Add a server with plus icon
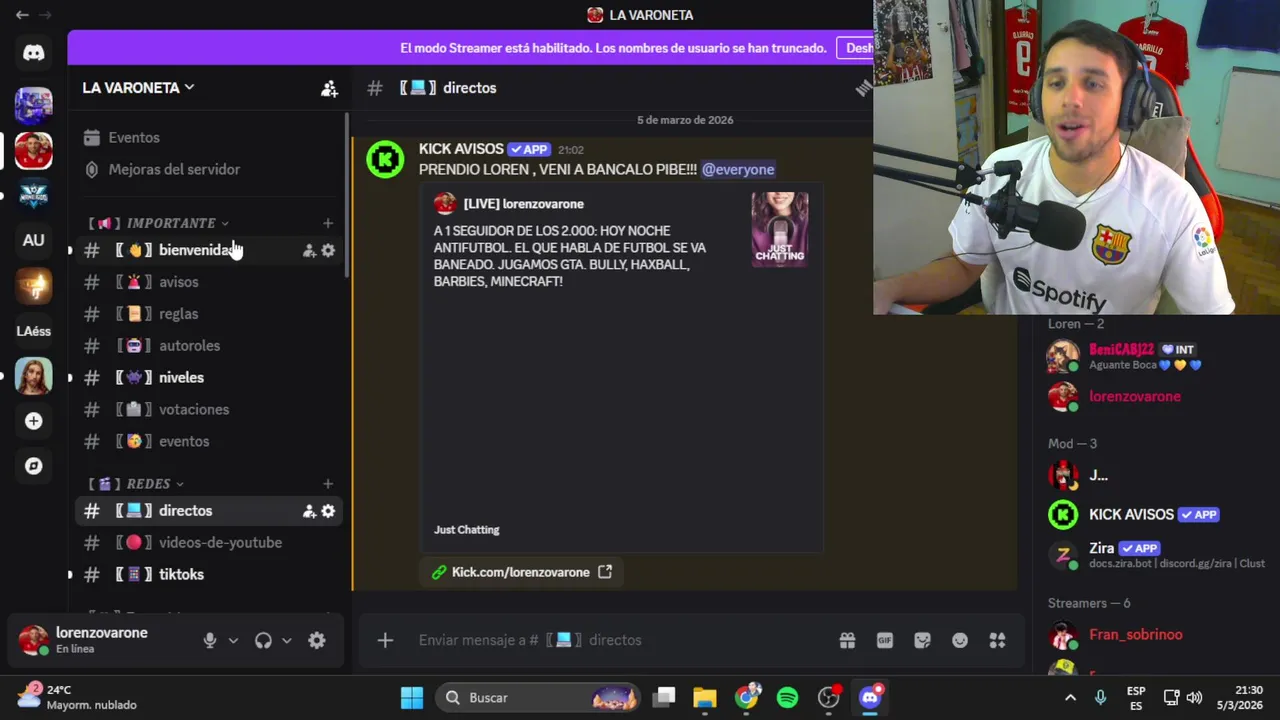 (x=34, y=421)
